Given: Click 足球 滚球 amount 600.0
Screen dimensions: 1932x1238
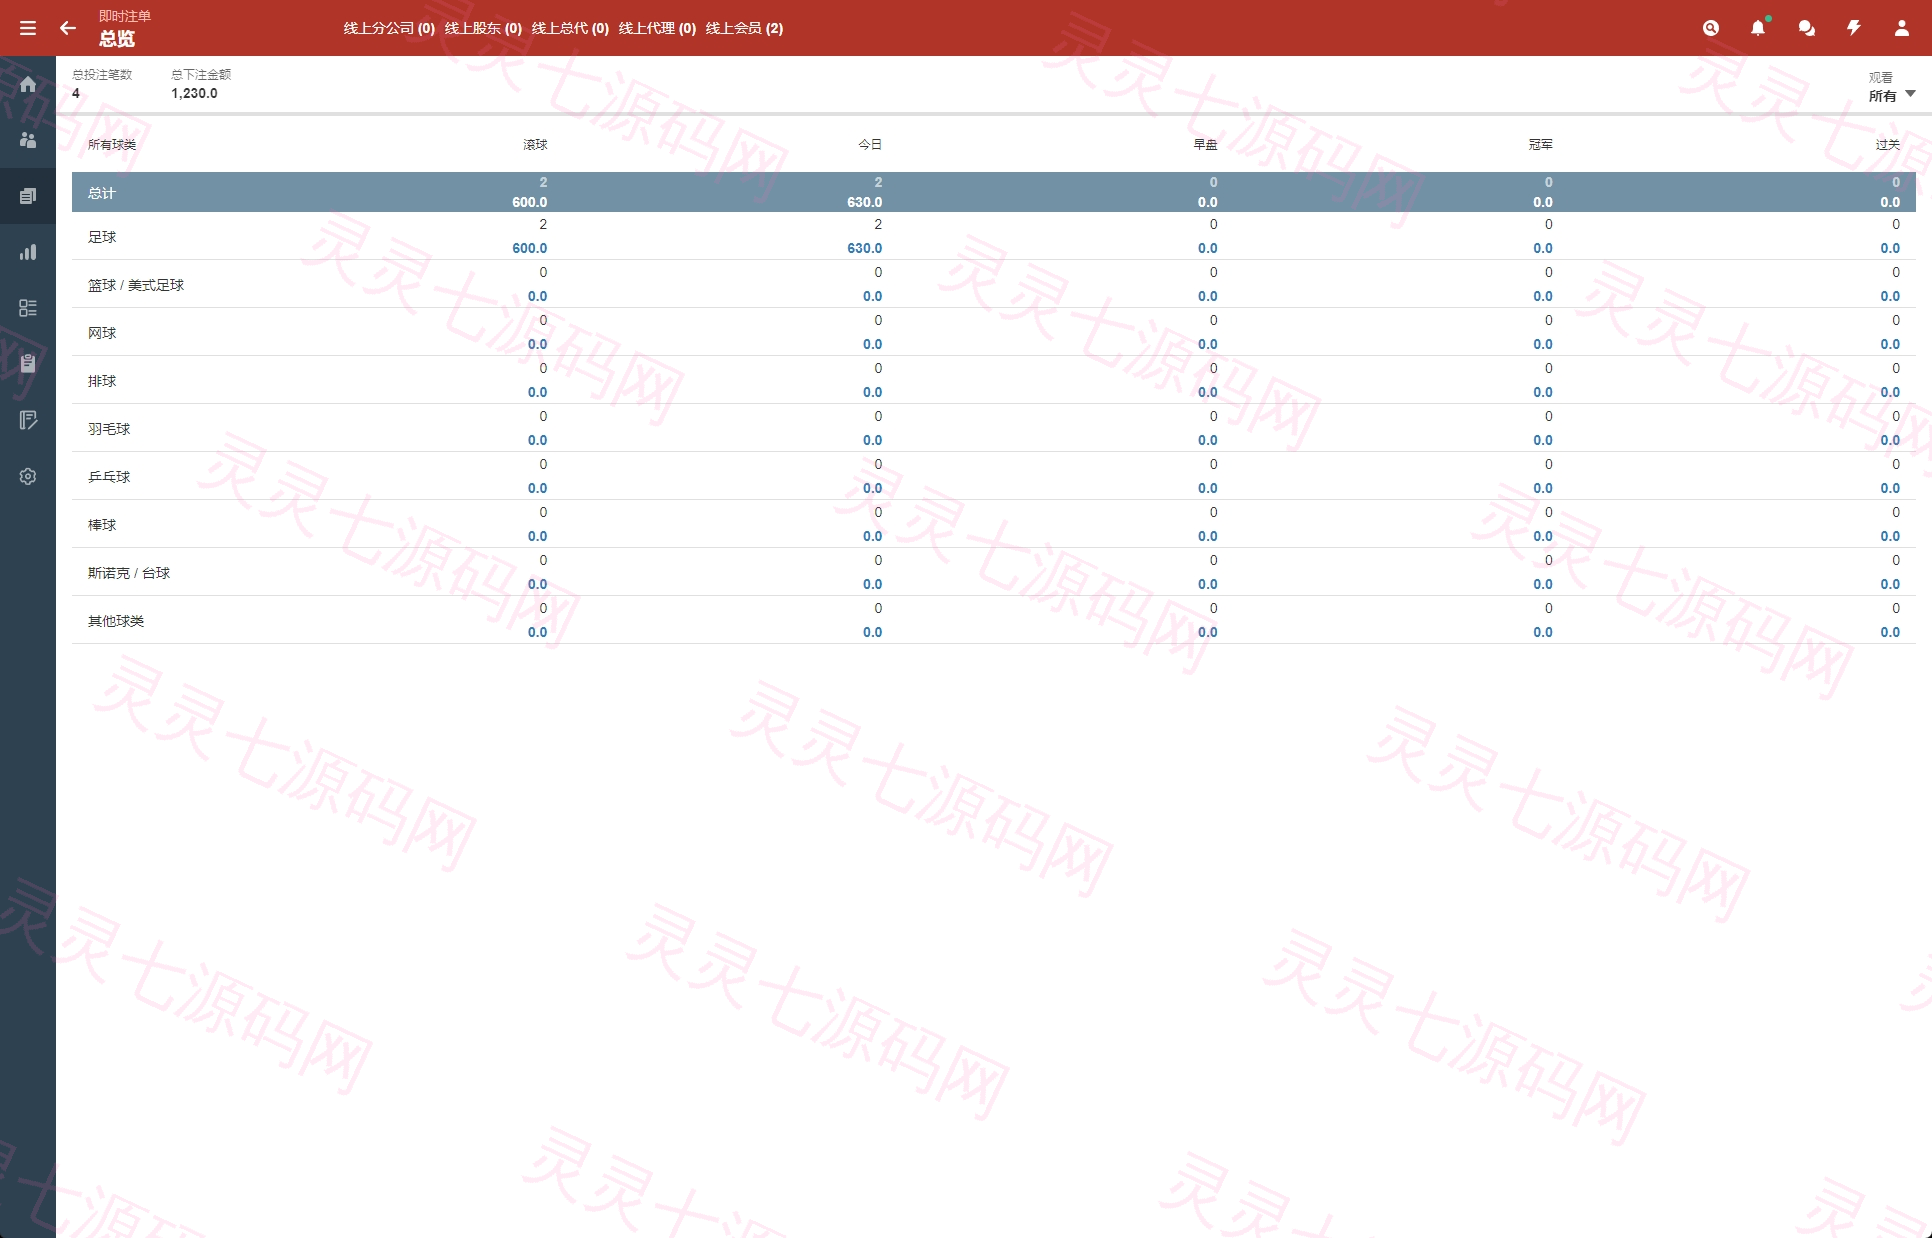Looking at the screenshot, I should pos(530,248).
